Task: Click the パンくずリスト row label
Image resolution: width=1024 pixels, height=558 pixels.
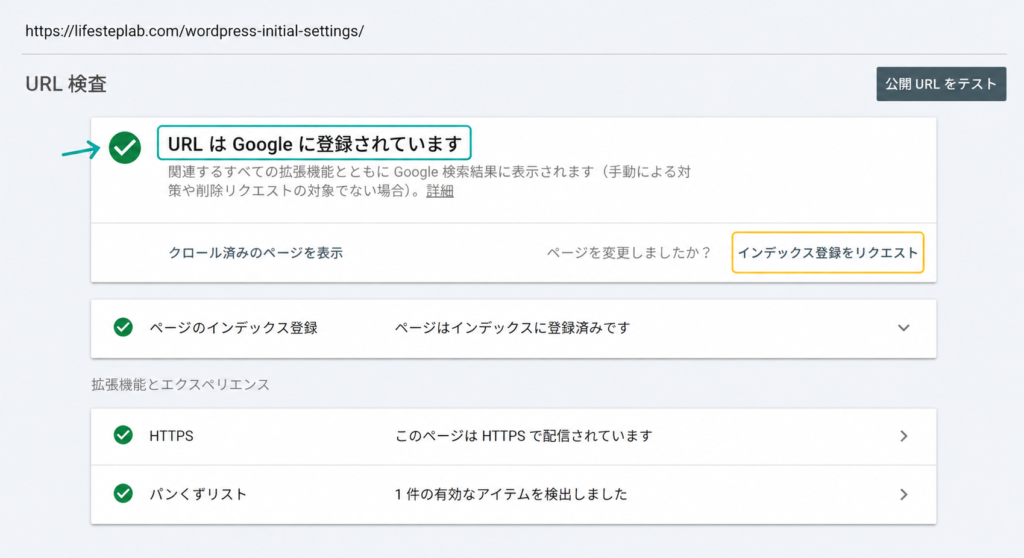Action: 198,494
